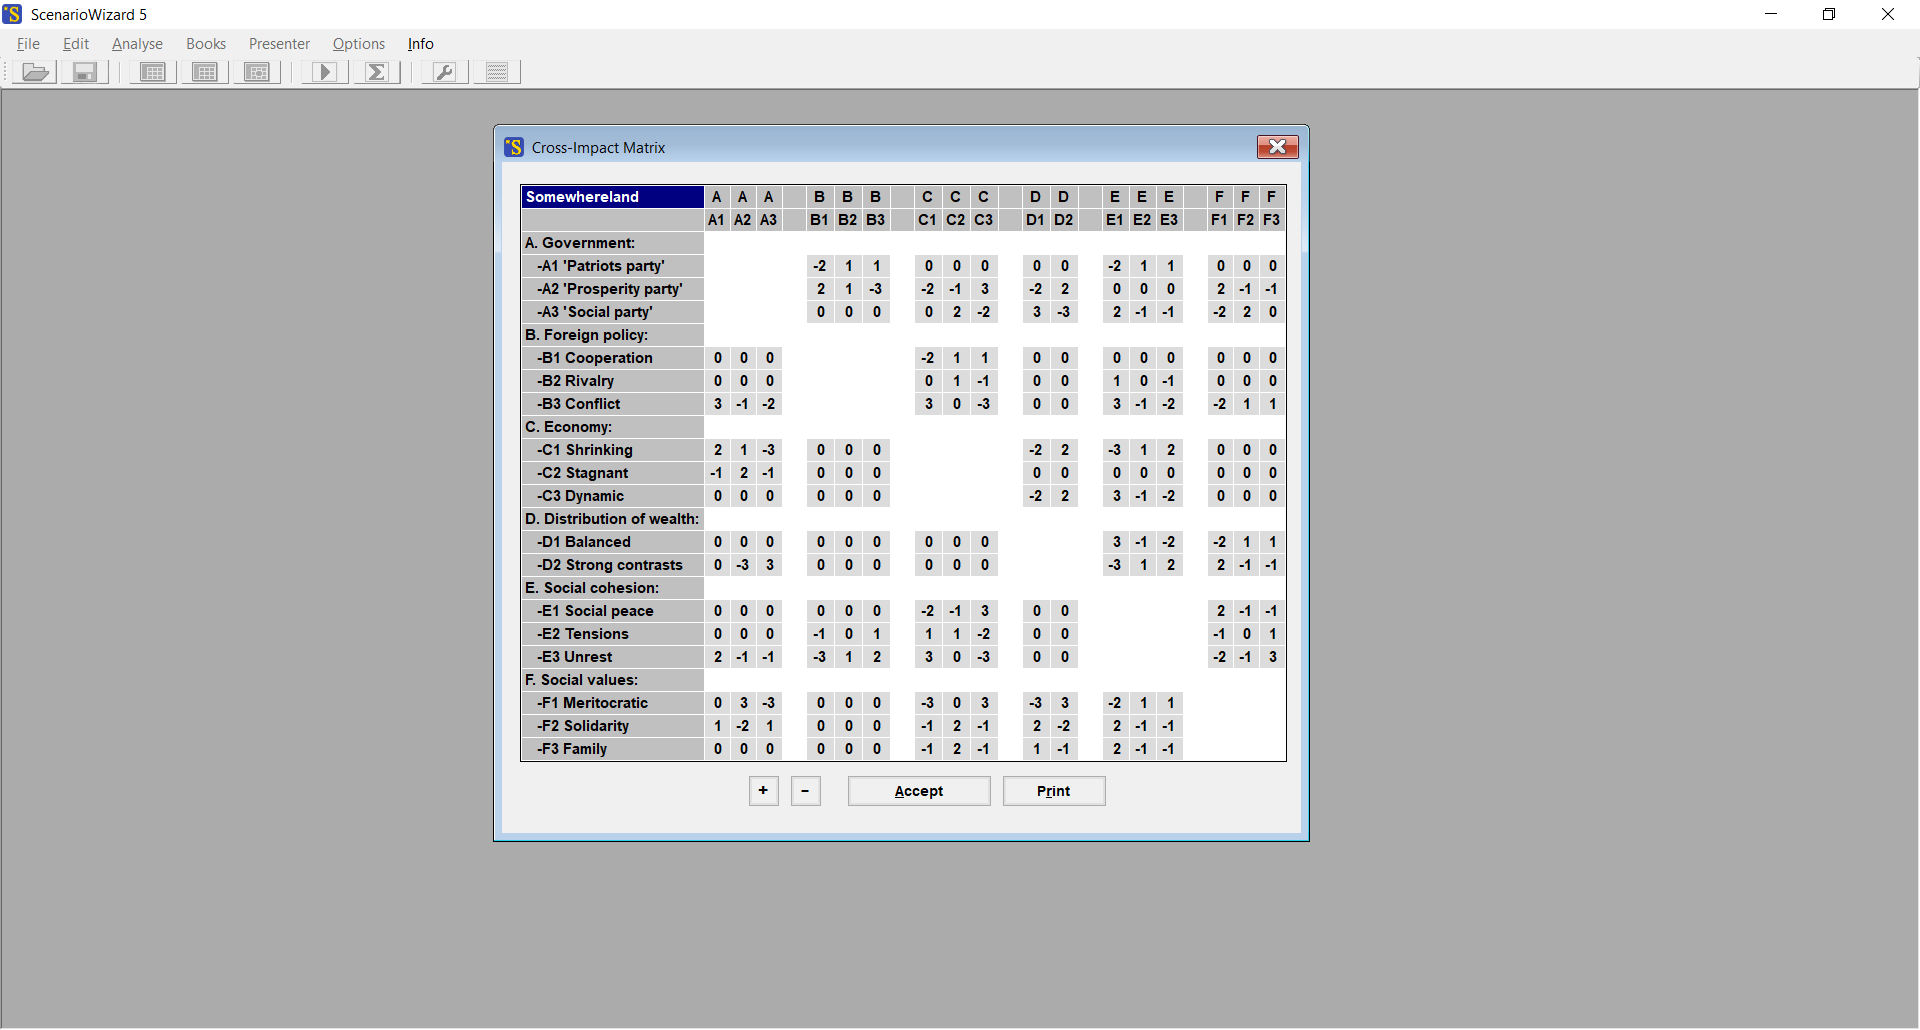The height and width of the screenshot is (1030, 1920).
Task: Select row label E3 Unrest
Action: point(612,657)
